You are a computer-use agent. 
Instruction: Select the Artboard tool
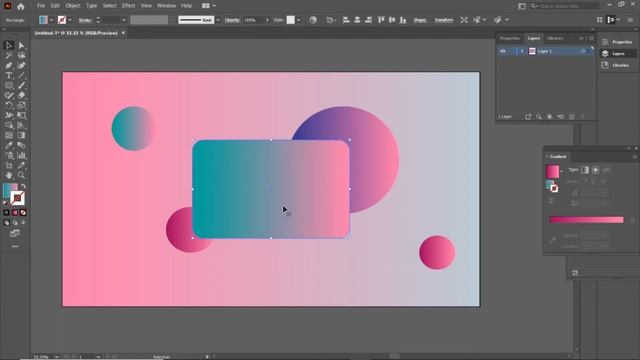point(9,165)
